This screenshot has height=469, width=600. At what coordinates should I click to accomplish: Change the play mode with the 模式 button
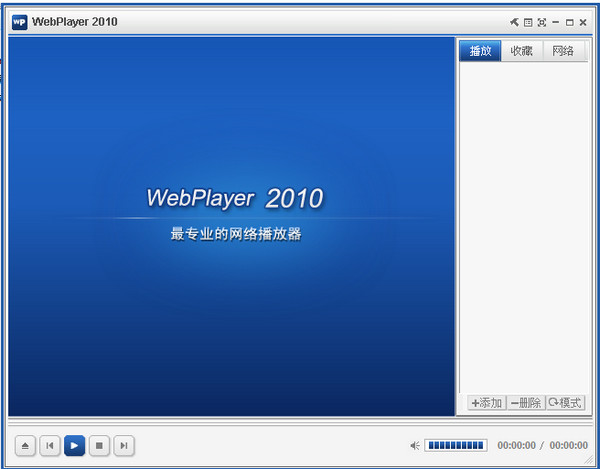pos(565,403)
